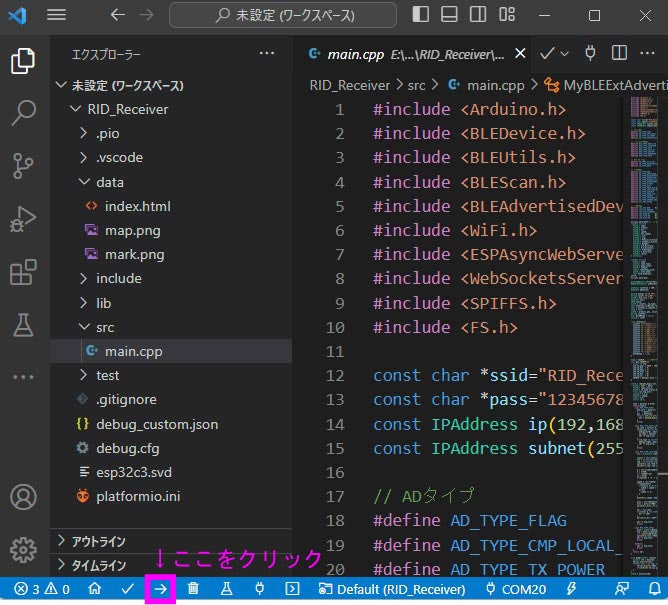Open platformio.ini configuration file
This screenshot has width=668, height=605.
point(171,497)
